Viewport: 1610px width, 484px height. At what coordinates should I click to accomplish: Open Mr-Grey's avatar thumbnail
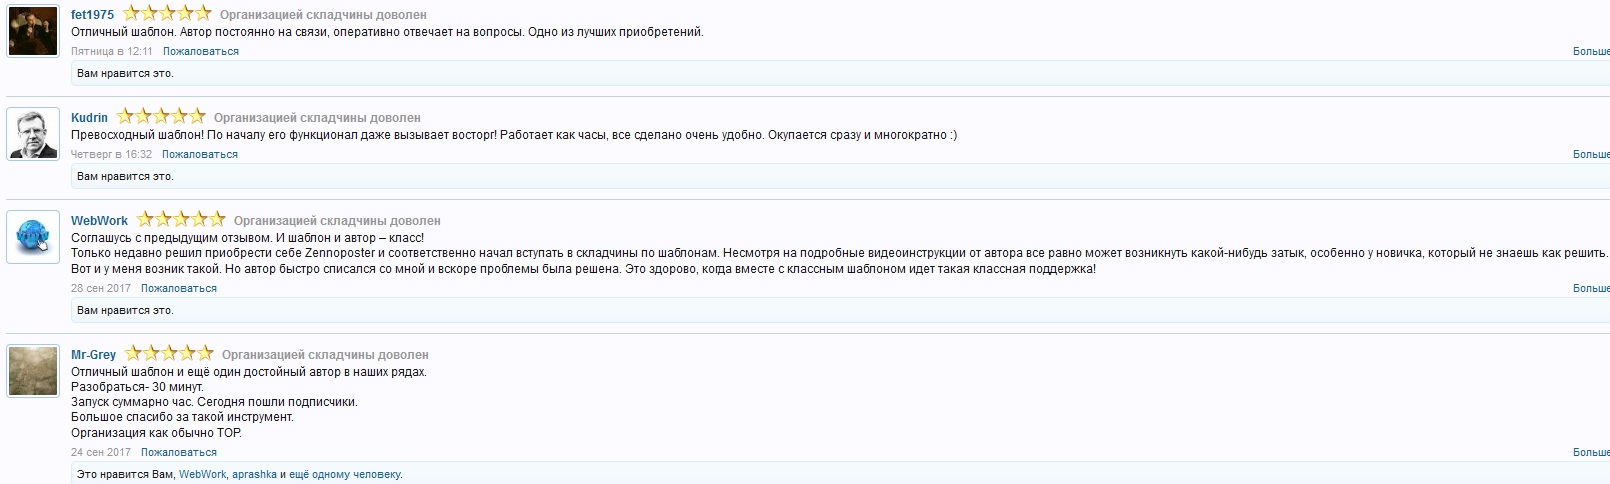(33, 371)
